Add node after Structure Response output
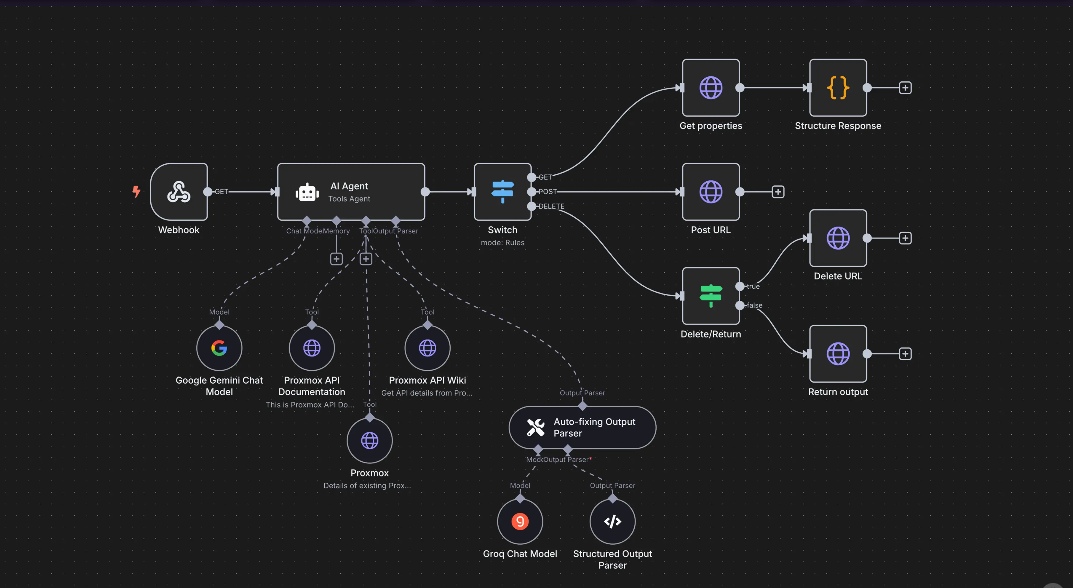This screenshot has height=588, width=1073. point(905,88)
